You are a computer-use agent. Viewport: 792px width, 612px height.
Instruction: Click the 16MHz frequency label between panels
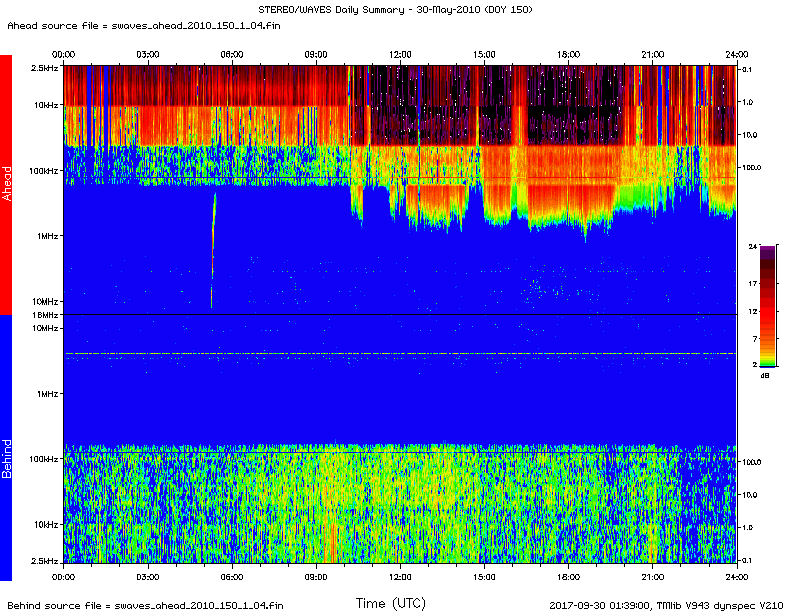(x=45, y=314)
